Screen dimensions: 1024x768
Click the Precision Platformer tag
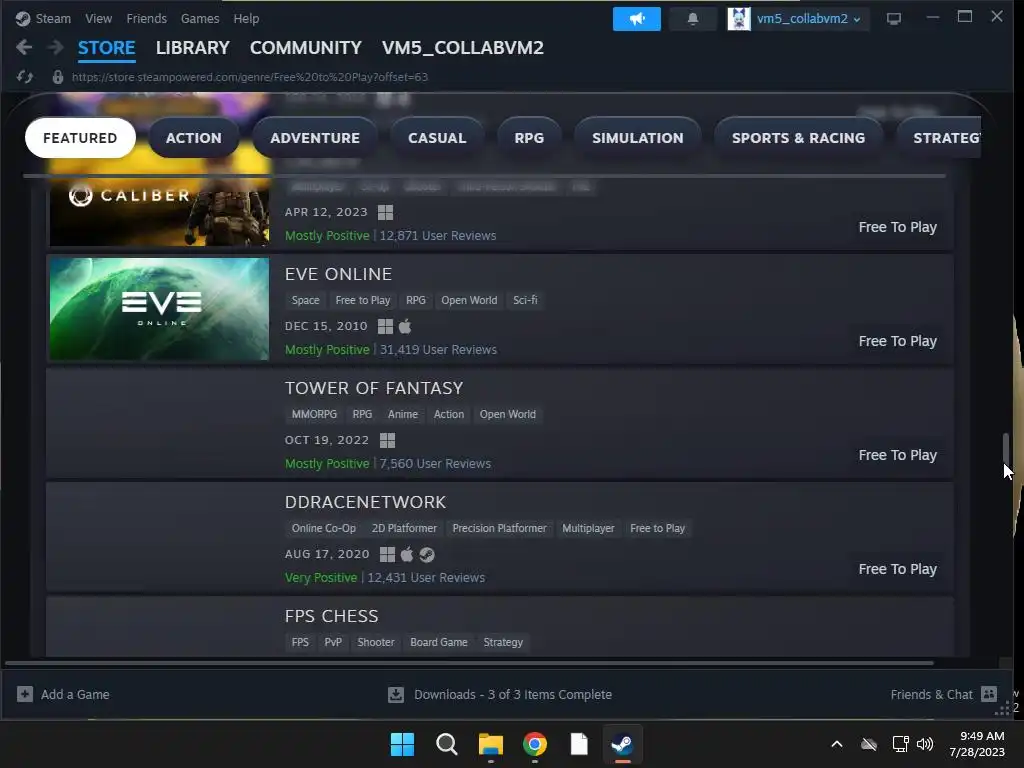click(x=499, y=528)
